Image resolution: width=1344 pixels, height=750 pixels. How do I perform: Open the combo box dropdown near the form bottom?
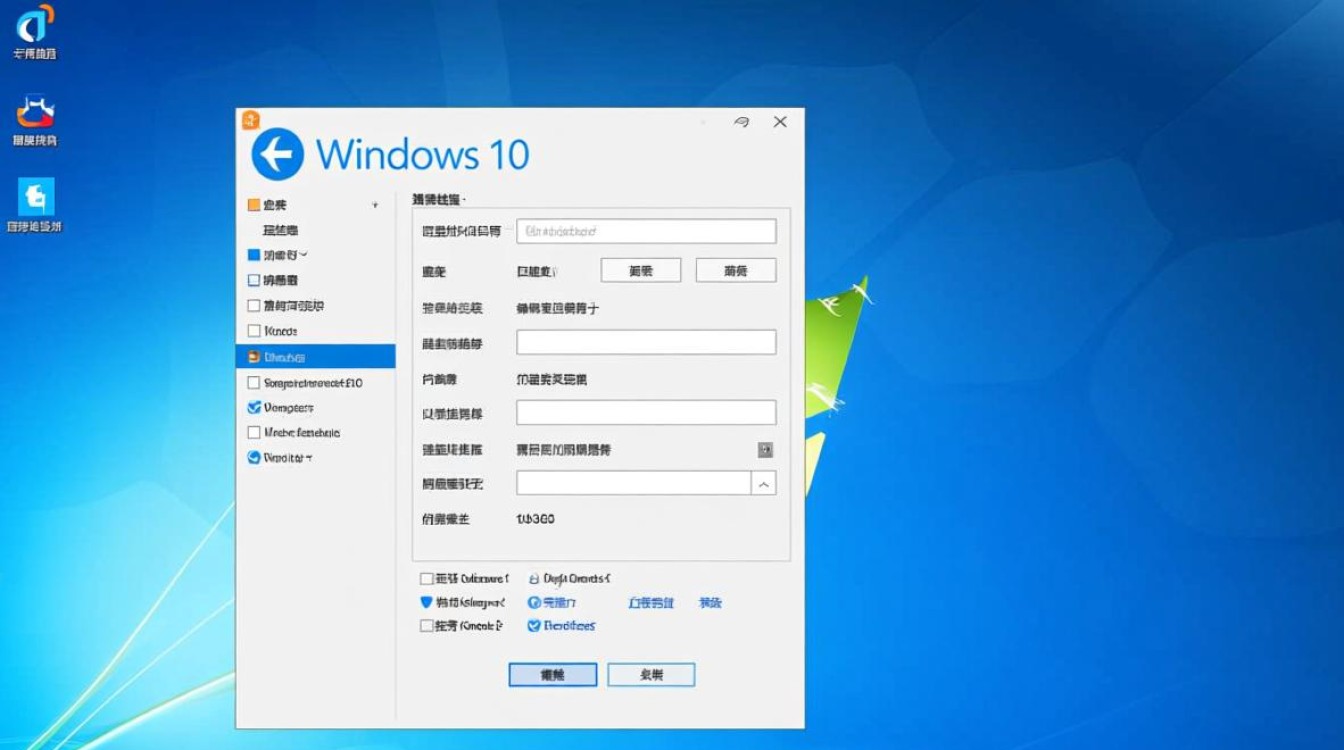pos(766,483)
